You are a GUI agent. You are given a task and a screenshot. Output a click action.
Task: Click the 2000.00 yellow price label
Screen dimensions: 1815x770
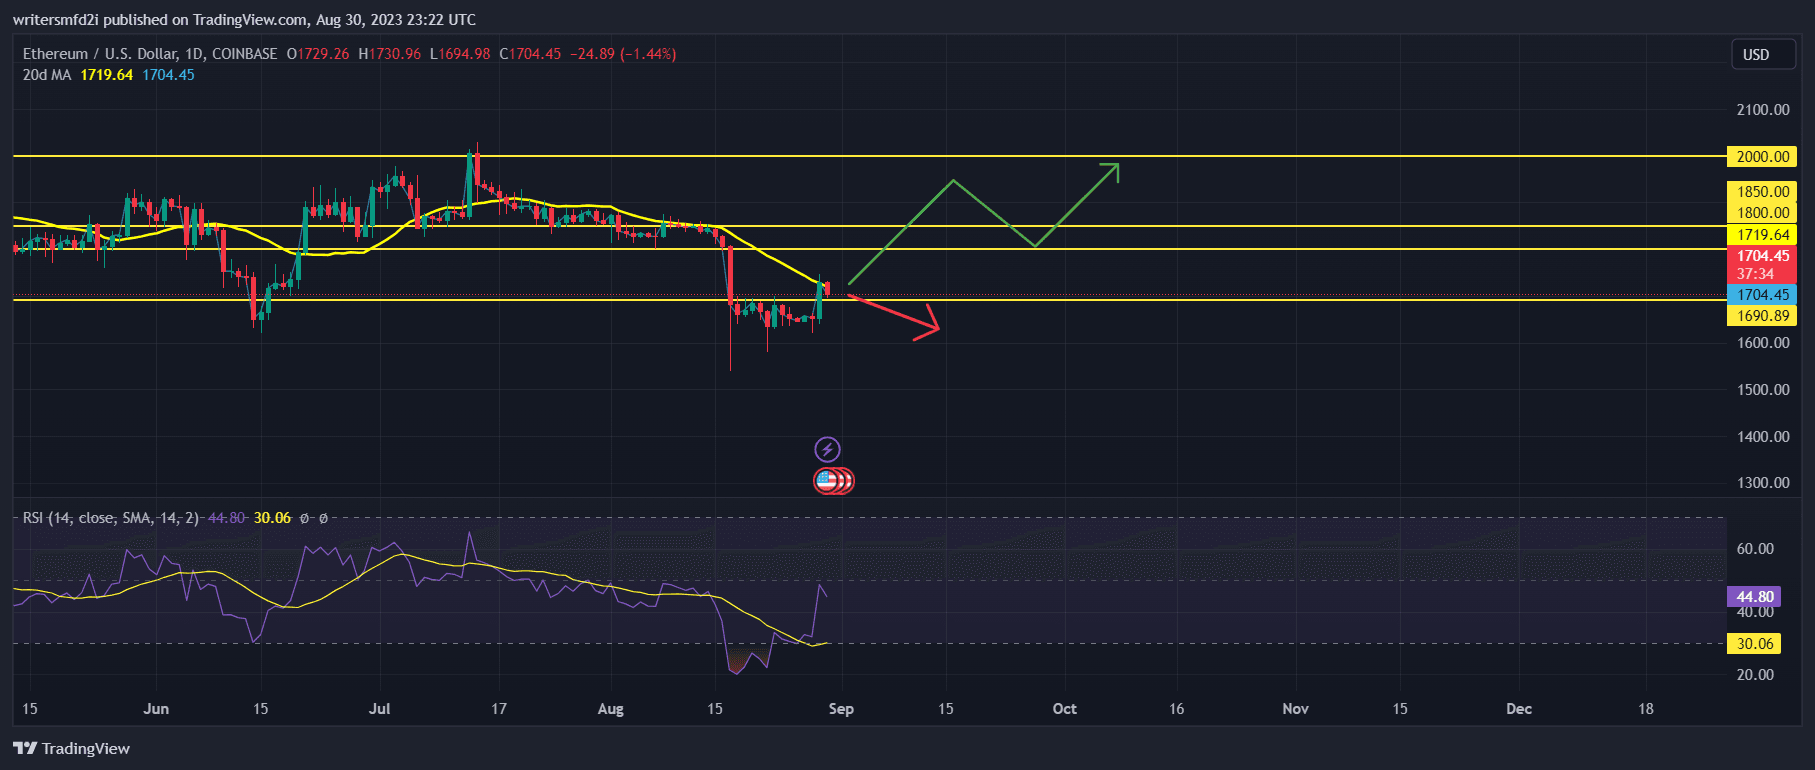1762,157
